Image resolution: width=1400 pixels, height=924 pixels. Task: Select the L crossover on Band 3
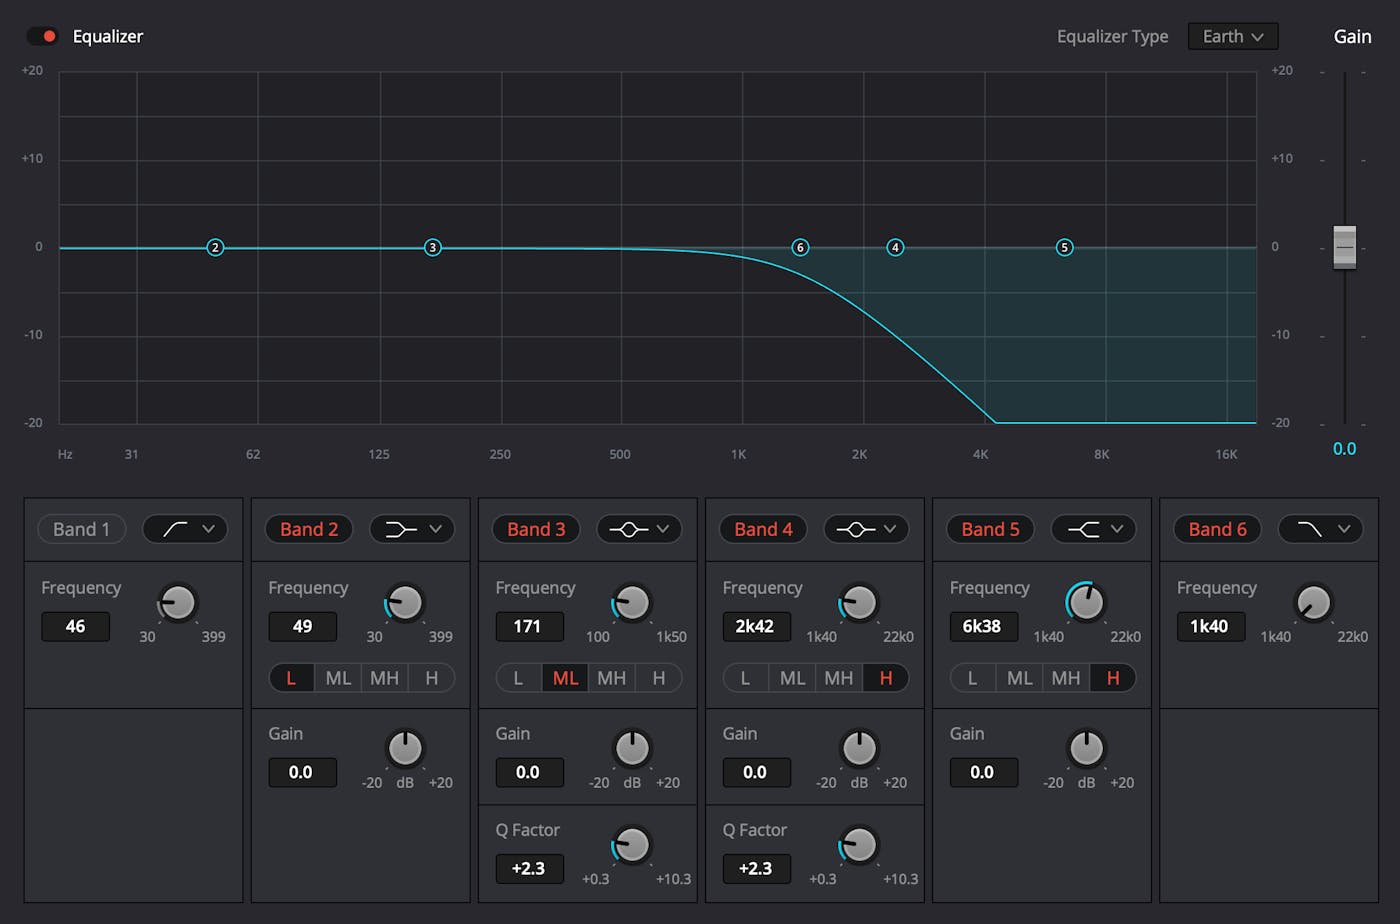pyautogui.click(x=518, y=677)
